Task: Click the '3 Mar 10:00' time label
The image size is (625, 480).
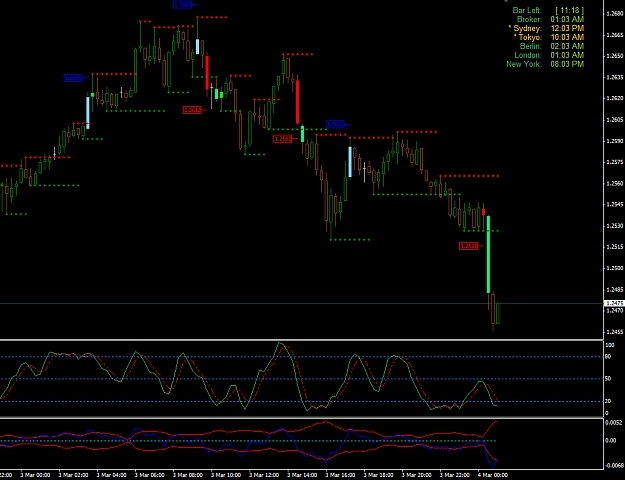Action: click(x=226, y=475)
